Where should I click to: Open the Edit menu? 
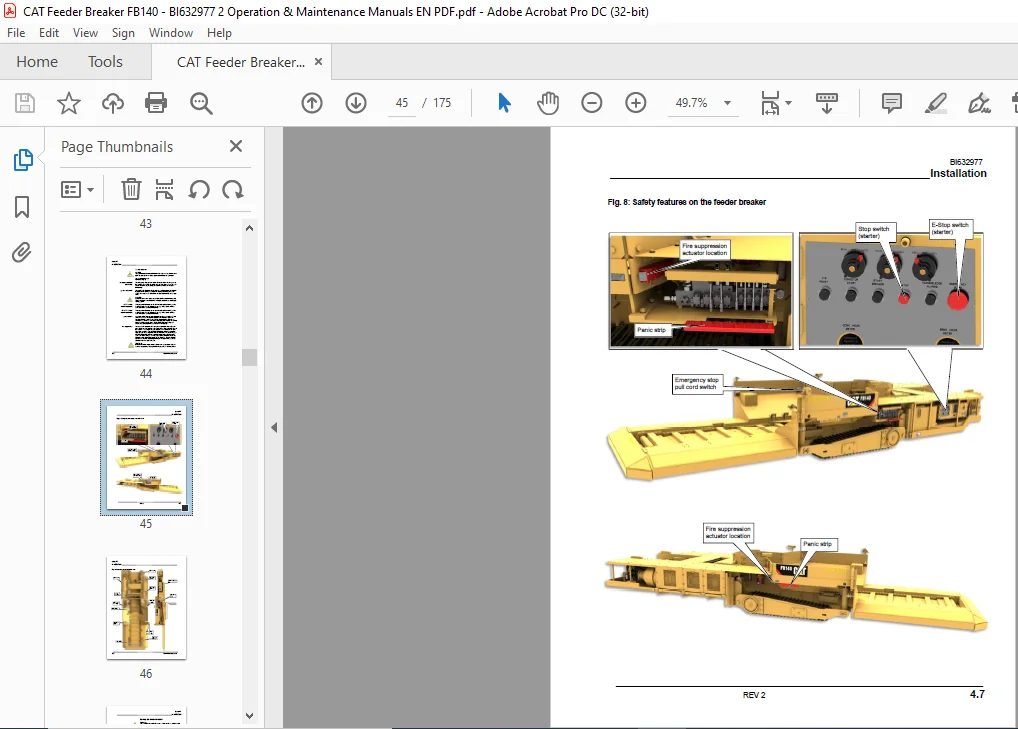click(x=49, y=32)
